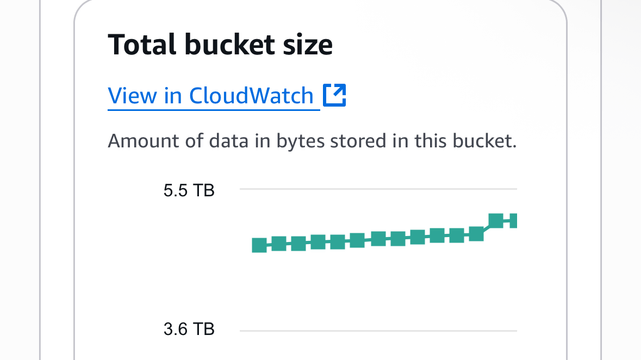Select the third square marker in the chart

(x=298, y=244)
